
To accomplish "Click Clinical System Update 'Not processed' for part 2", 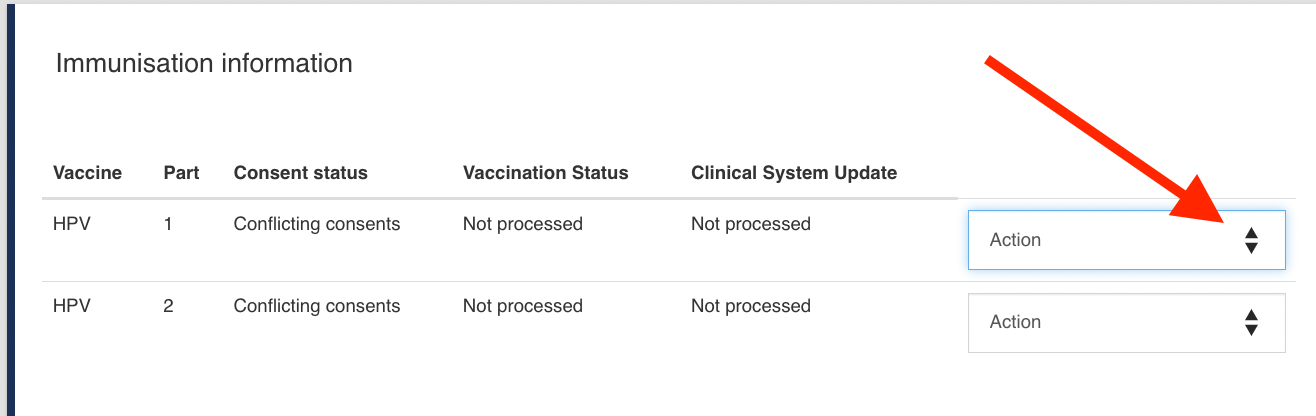I will tap(751, 306).
